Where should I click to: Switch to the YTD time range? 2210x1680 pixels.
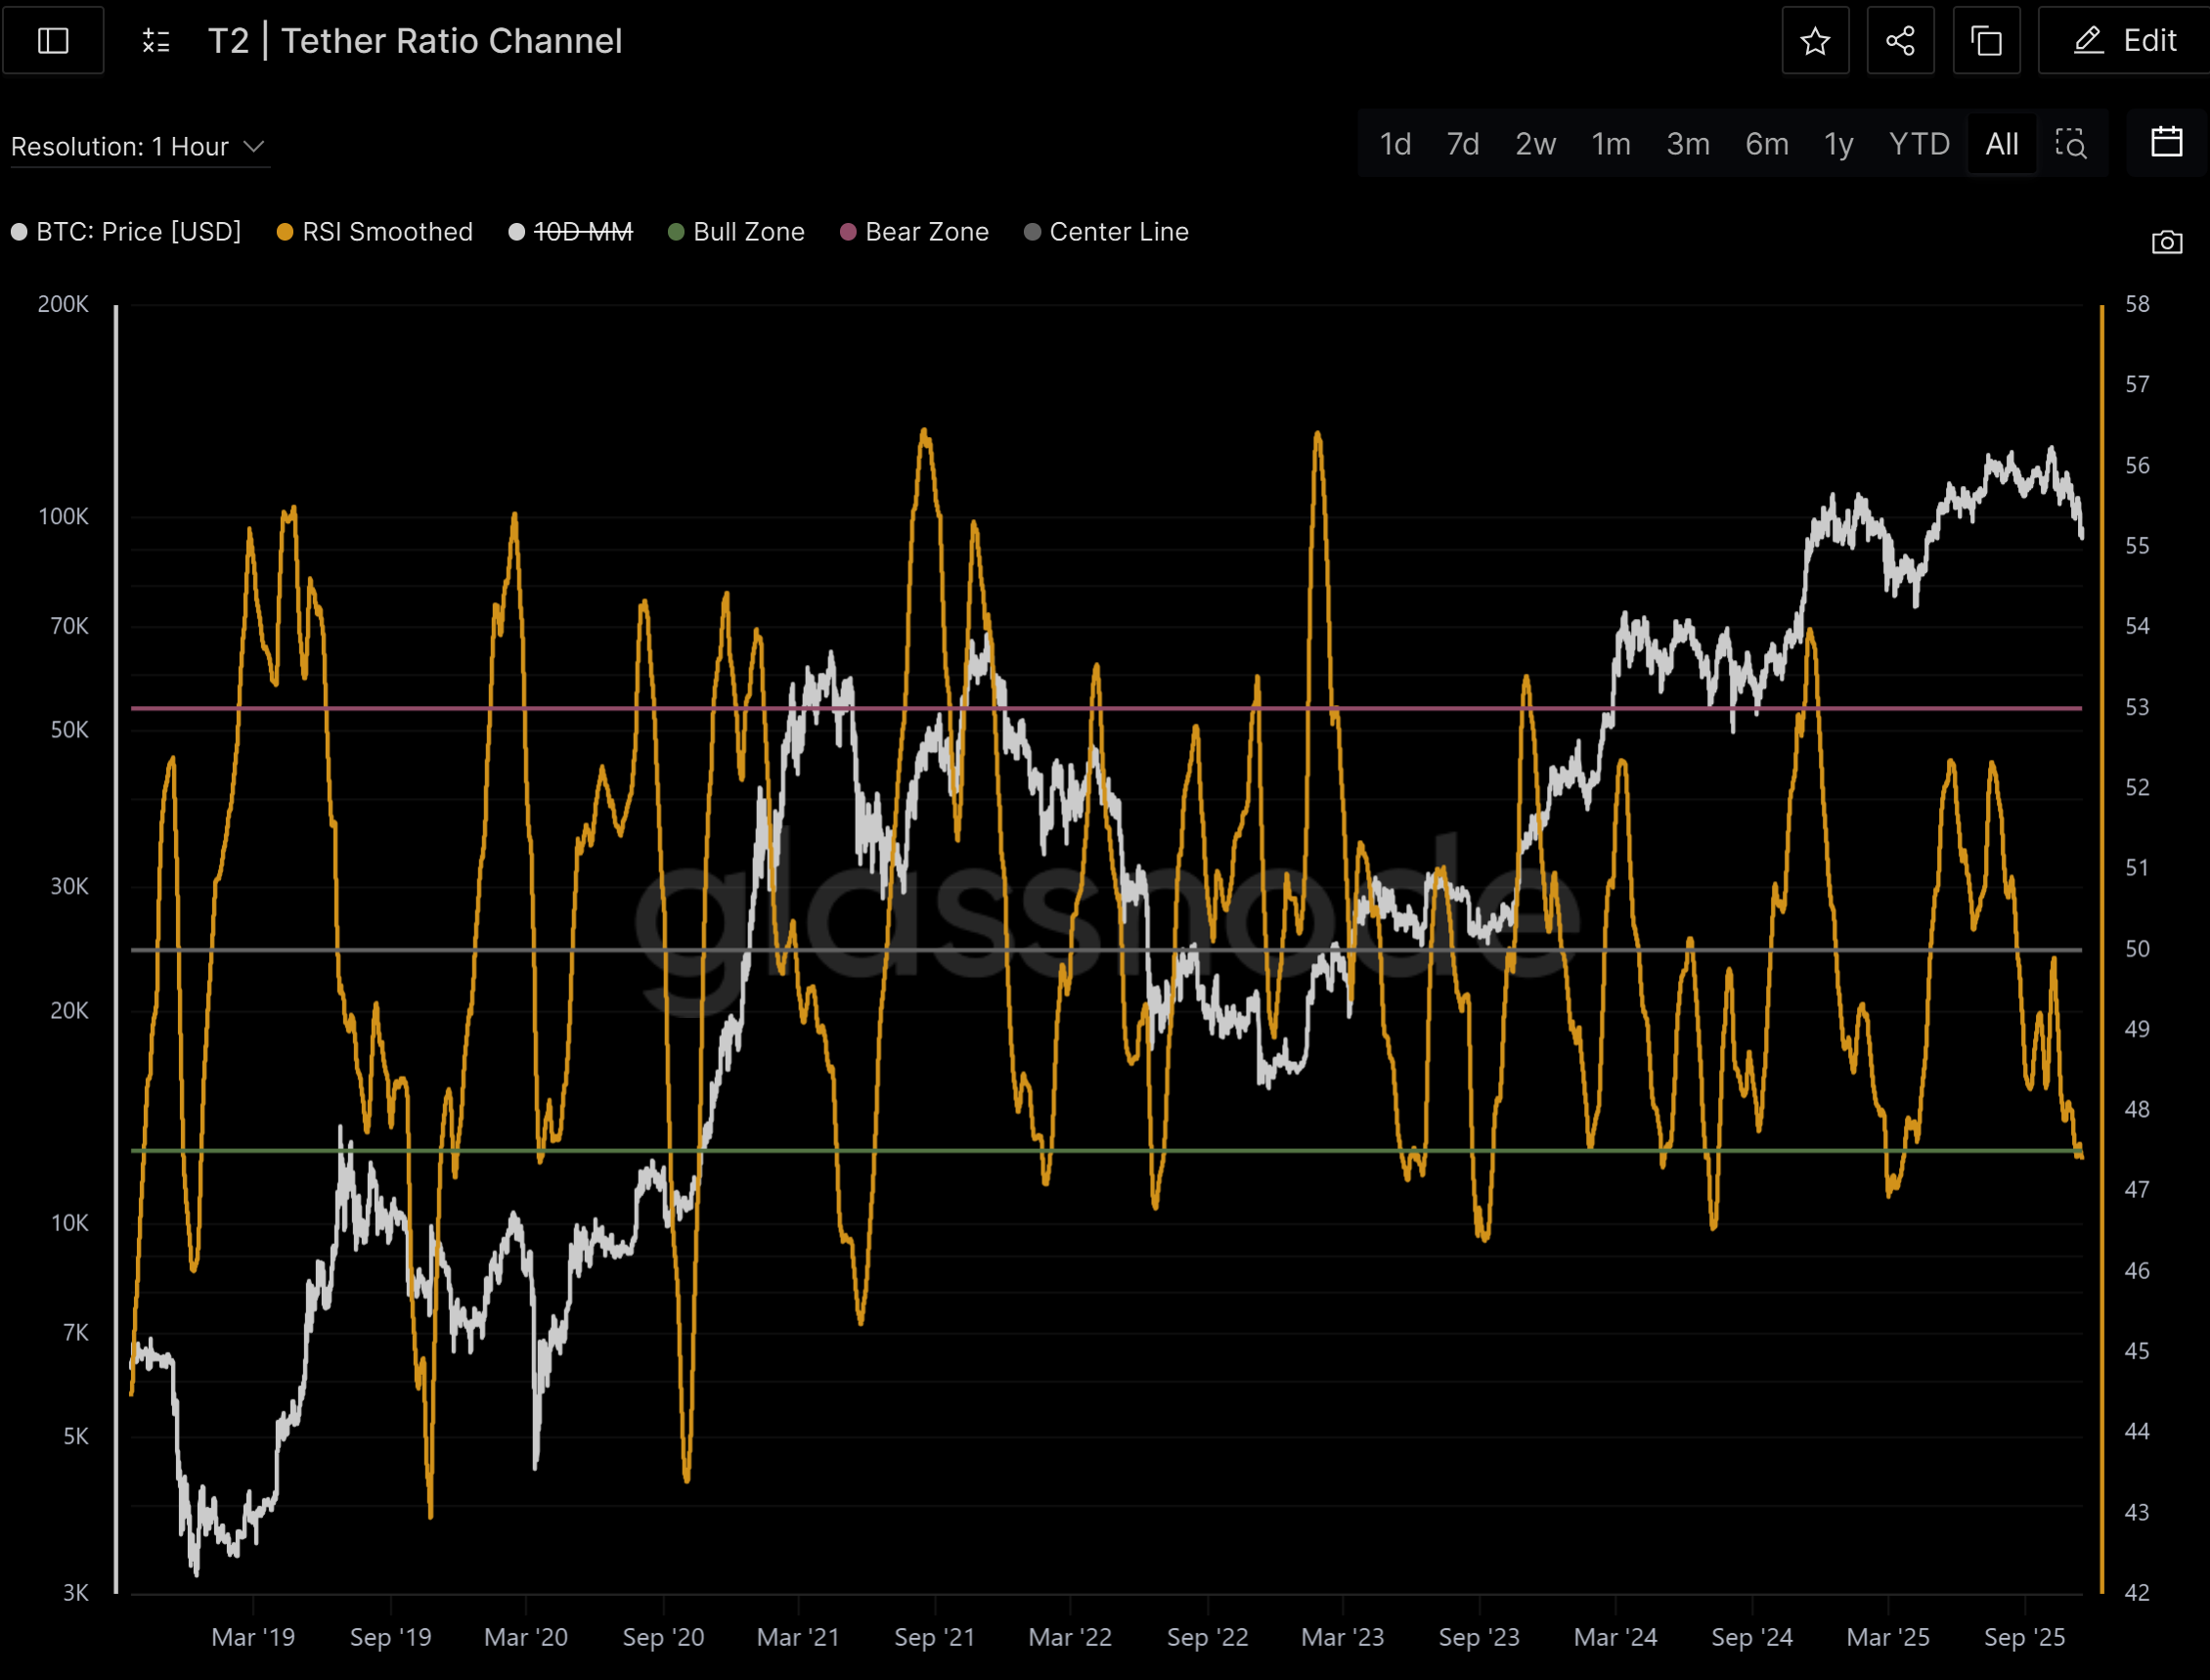coord(1919,144)
